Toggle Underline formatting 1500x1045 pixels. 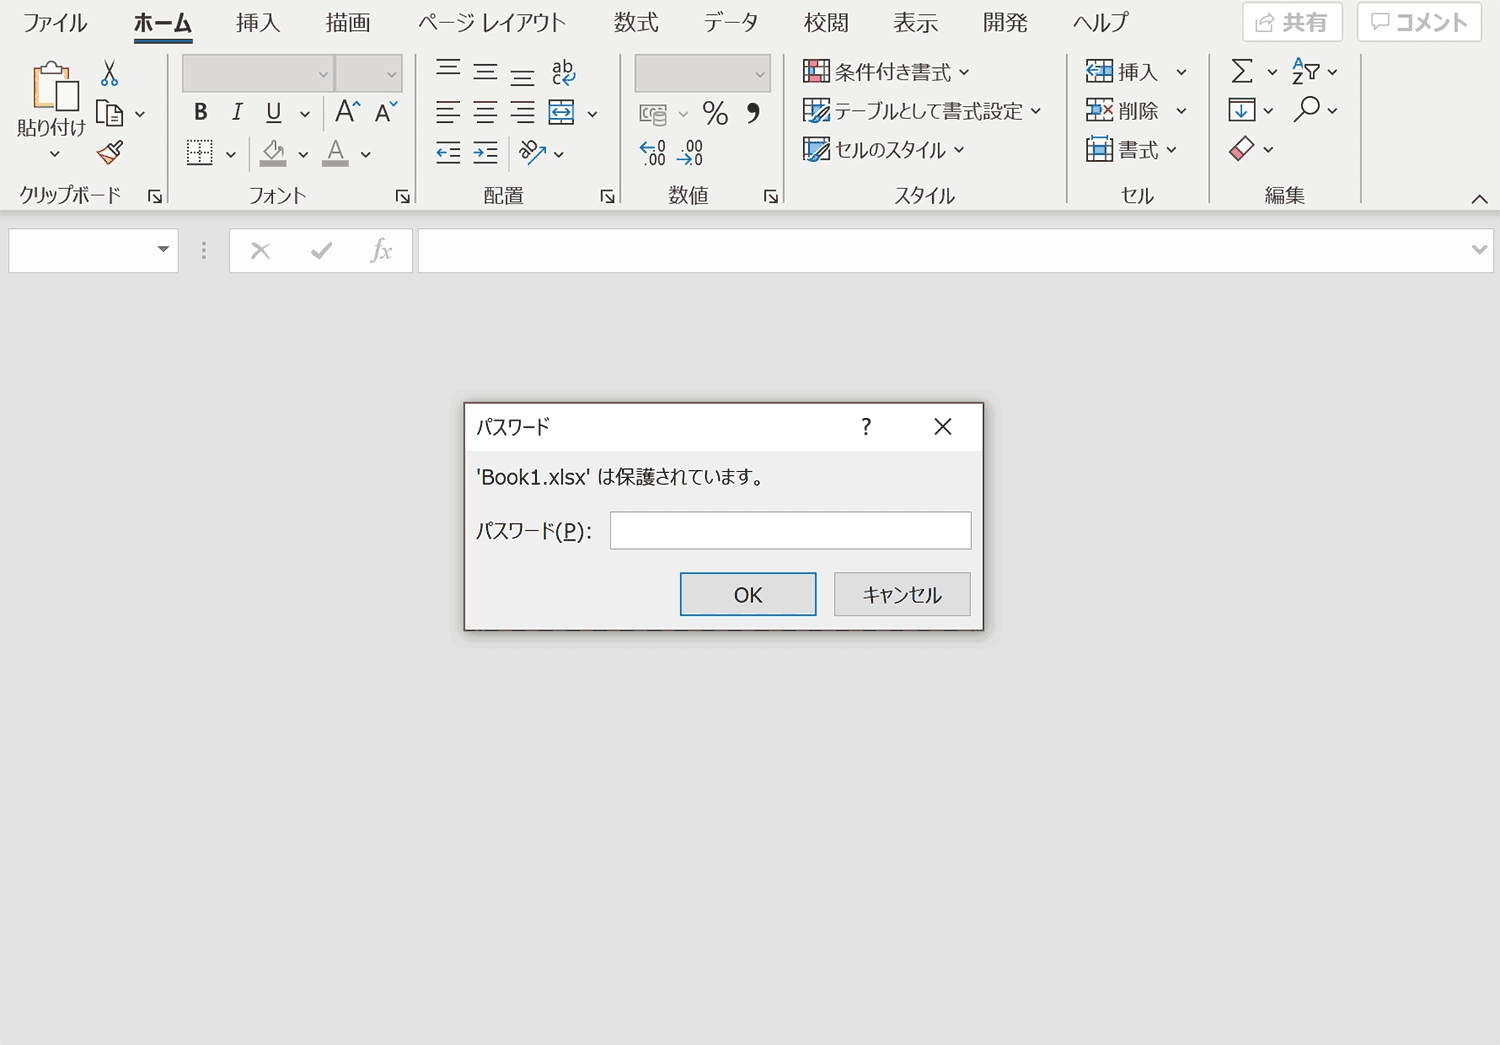click(x=273, y=112)
